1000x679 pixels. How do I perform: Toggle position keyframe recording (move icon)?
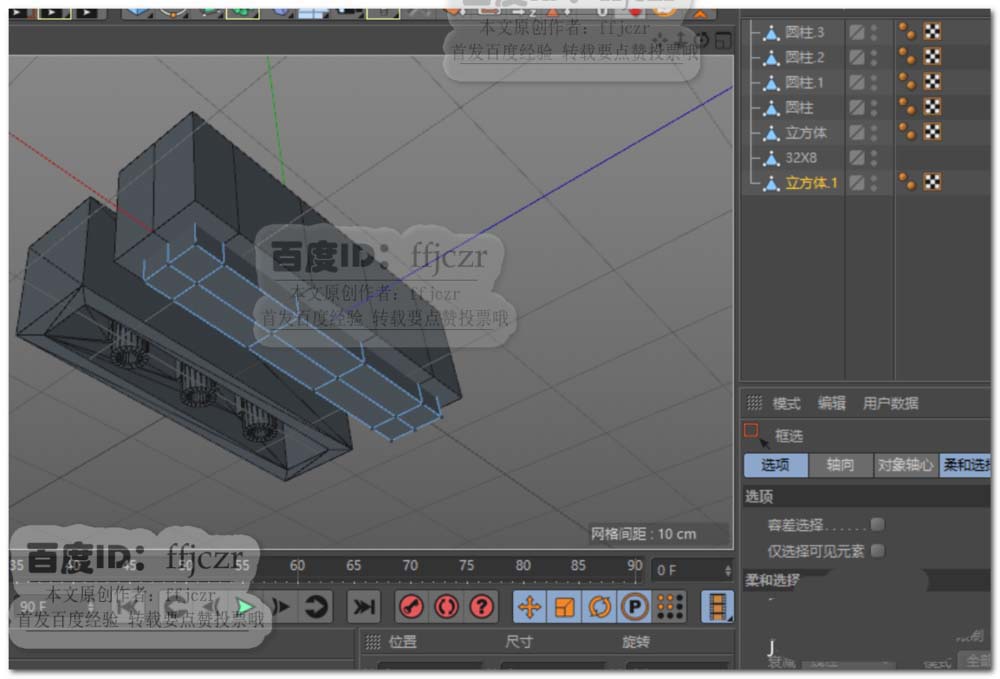point(529,607)
